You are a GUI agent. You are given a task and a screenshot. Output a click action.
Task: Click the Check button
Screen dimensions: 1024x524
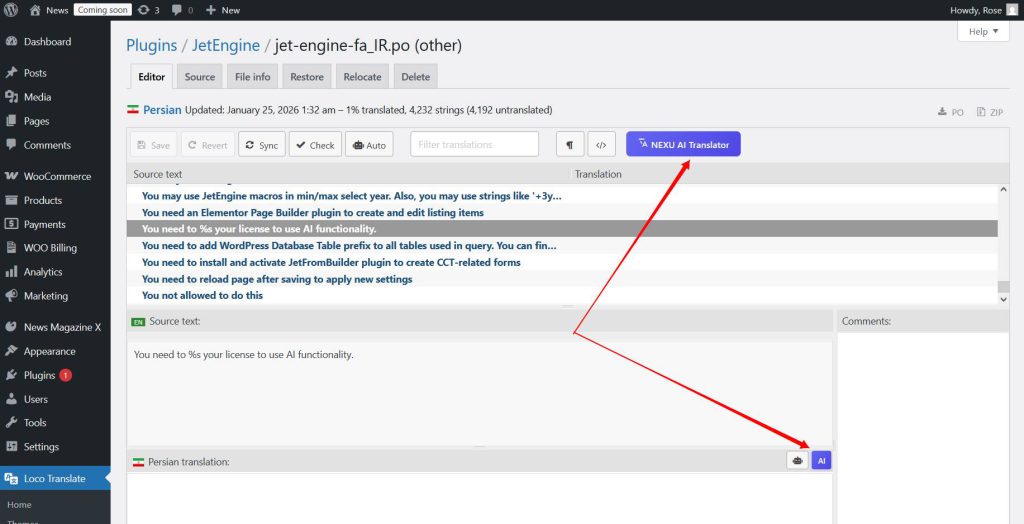click(315, 145)
